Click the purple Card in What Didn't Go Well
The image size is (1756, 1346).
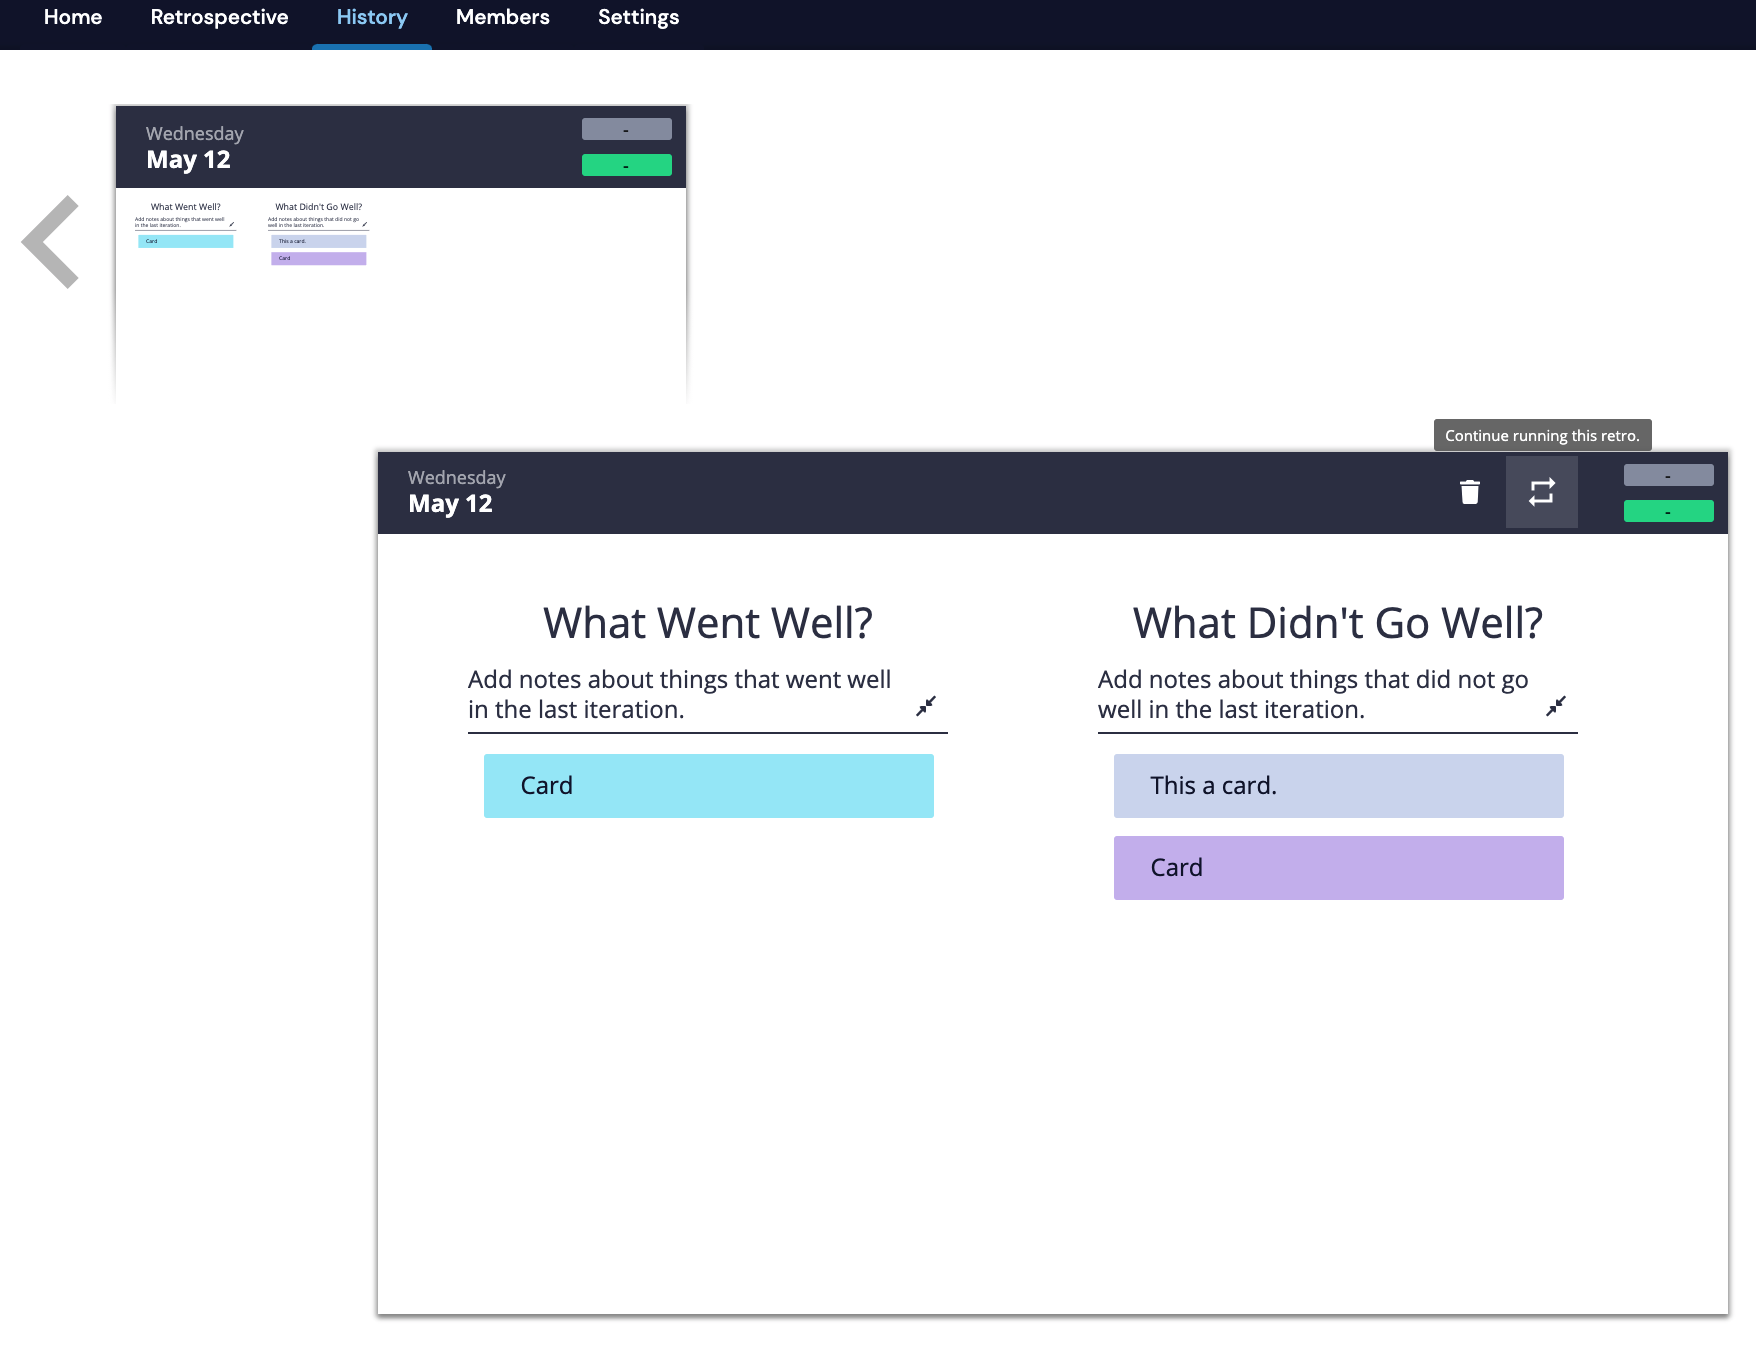[1338, 868]
